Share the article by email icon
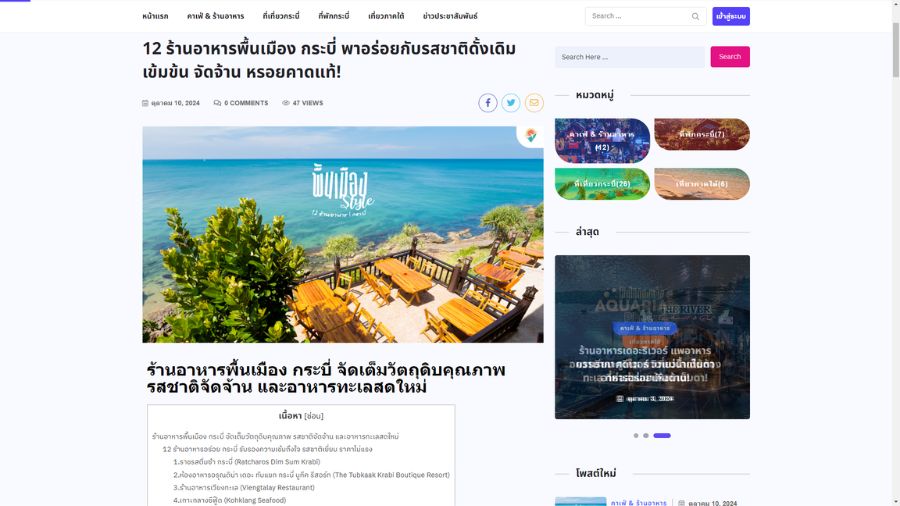 tap(534, 103)
